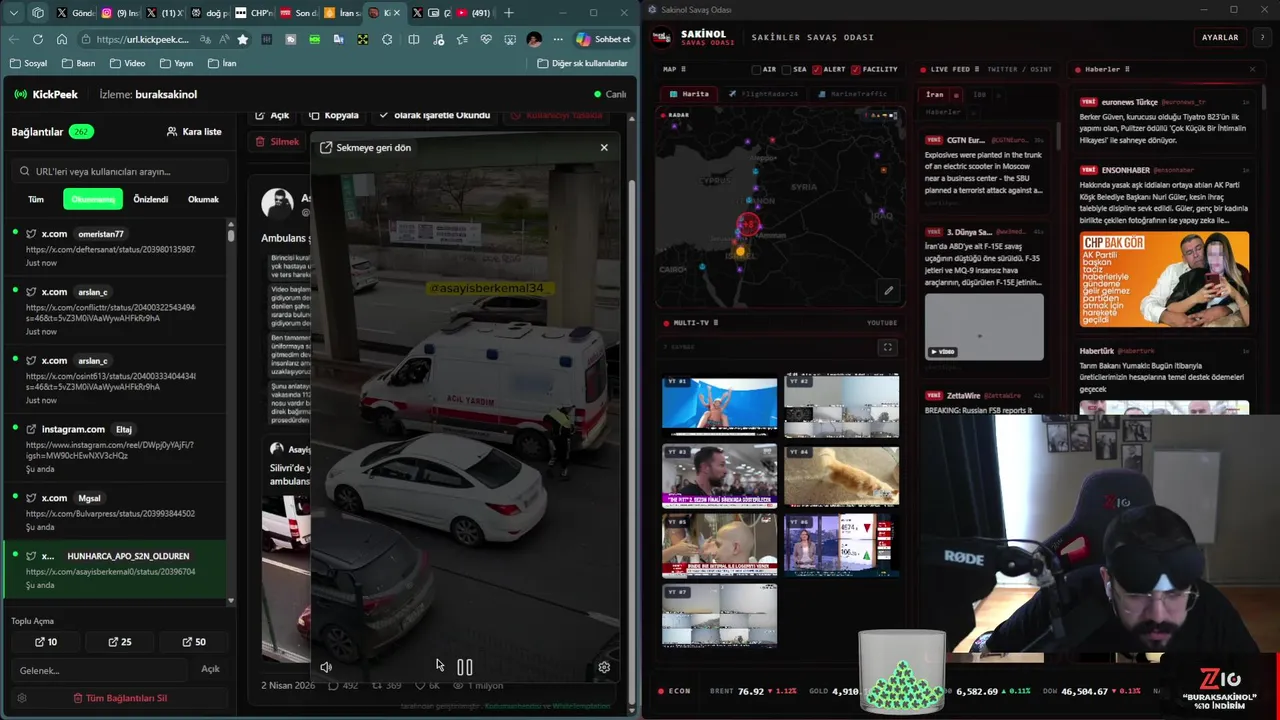Disable the ALERT map checkbox

817,70
